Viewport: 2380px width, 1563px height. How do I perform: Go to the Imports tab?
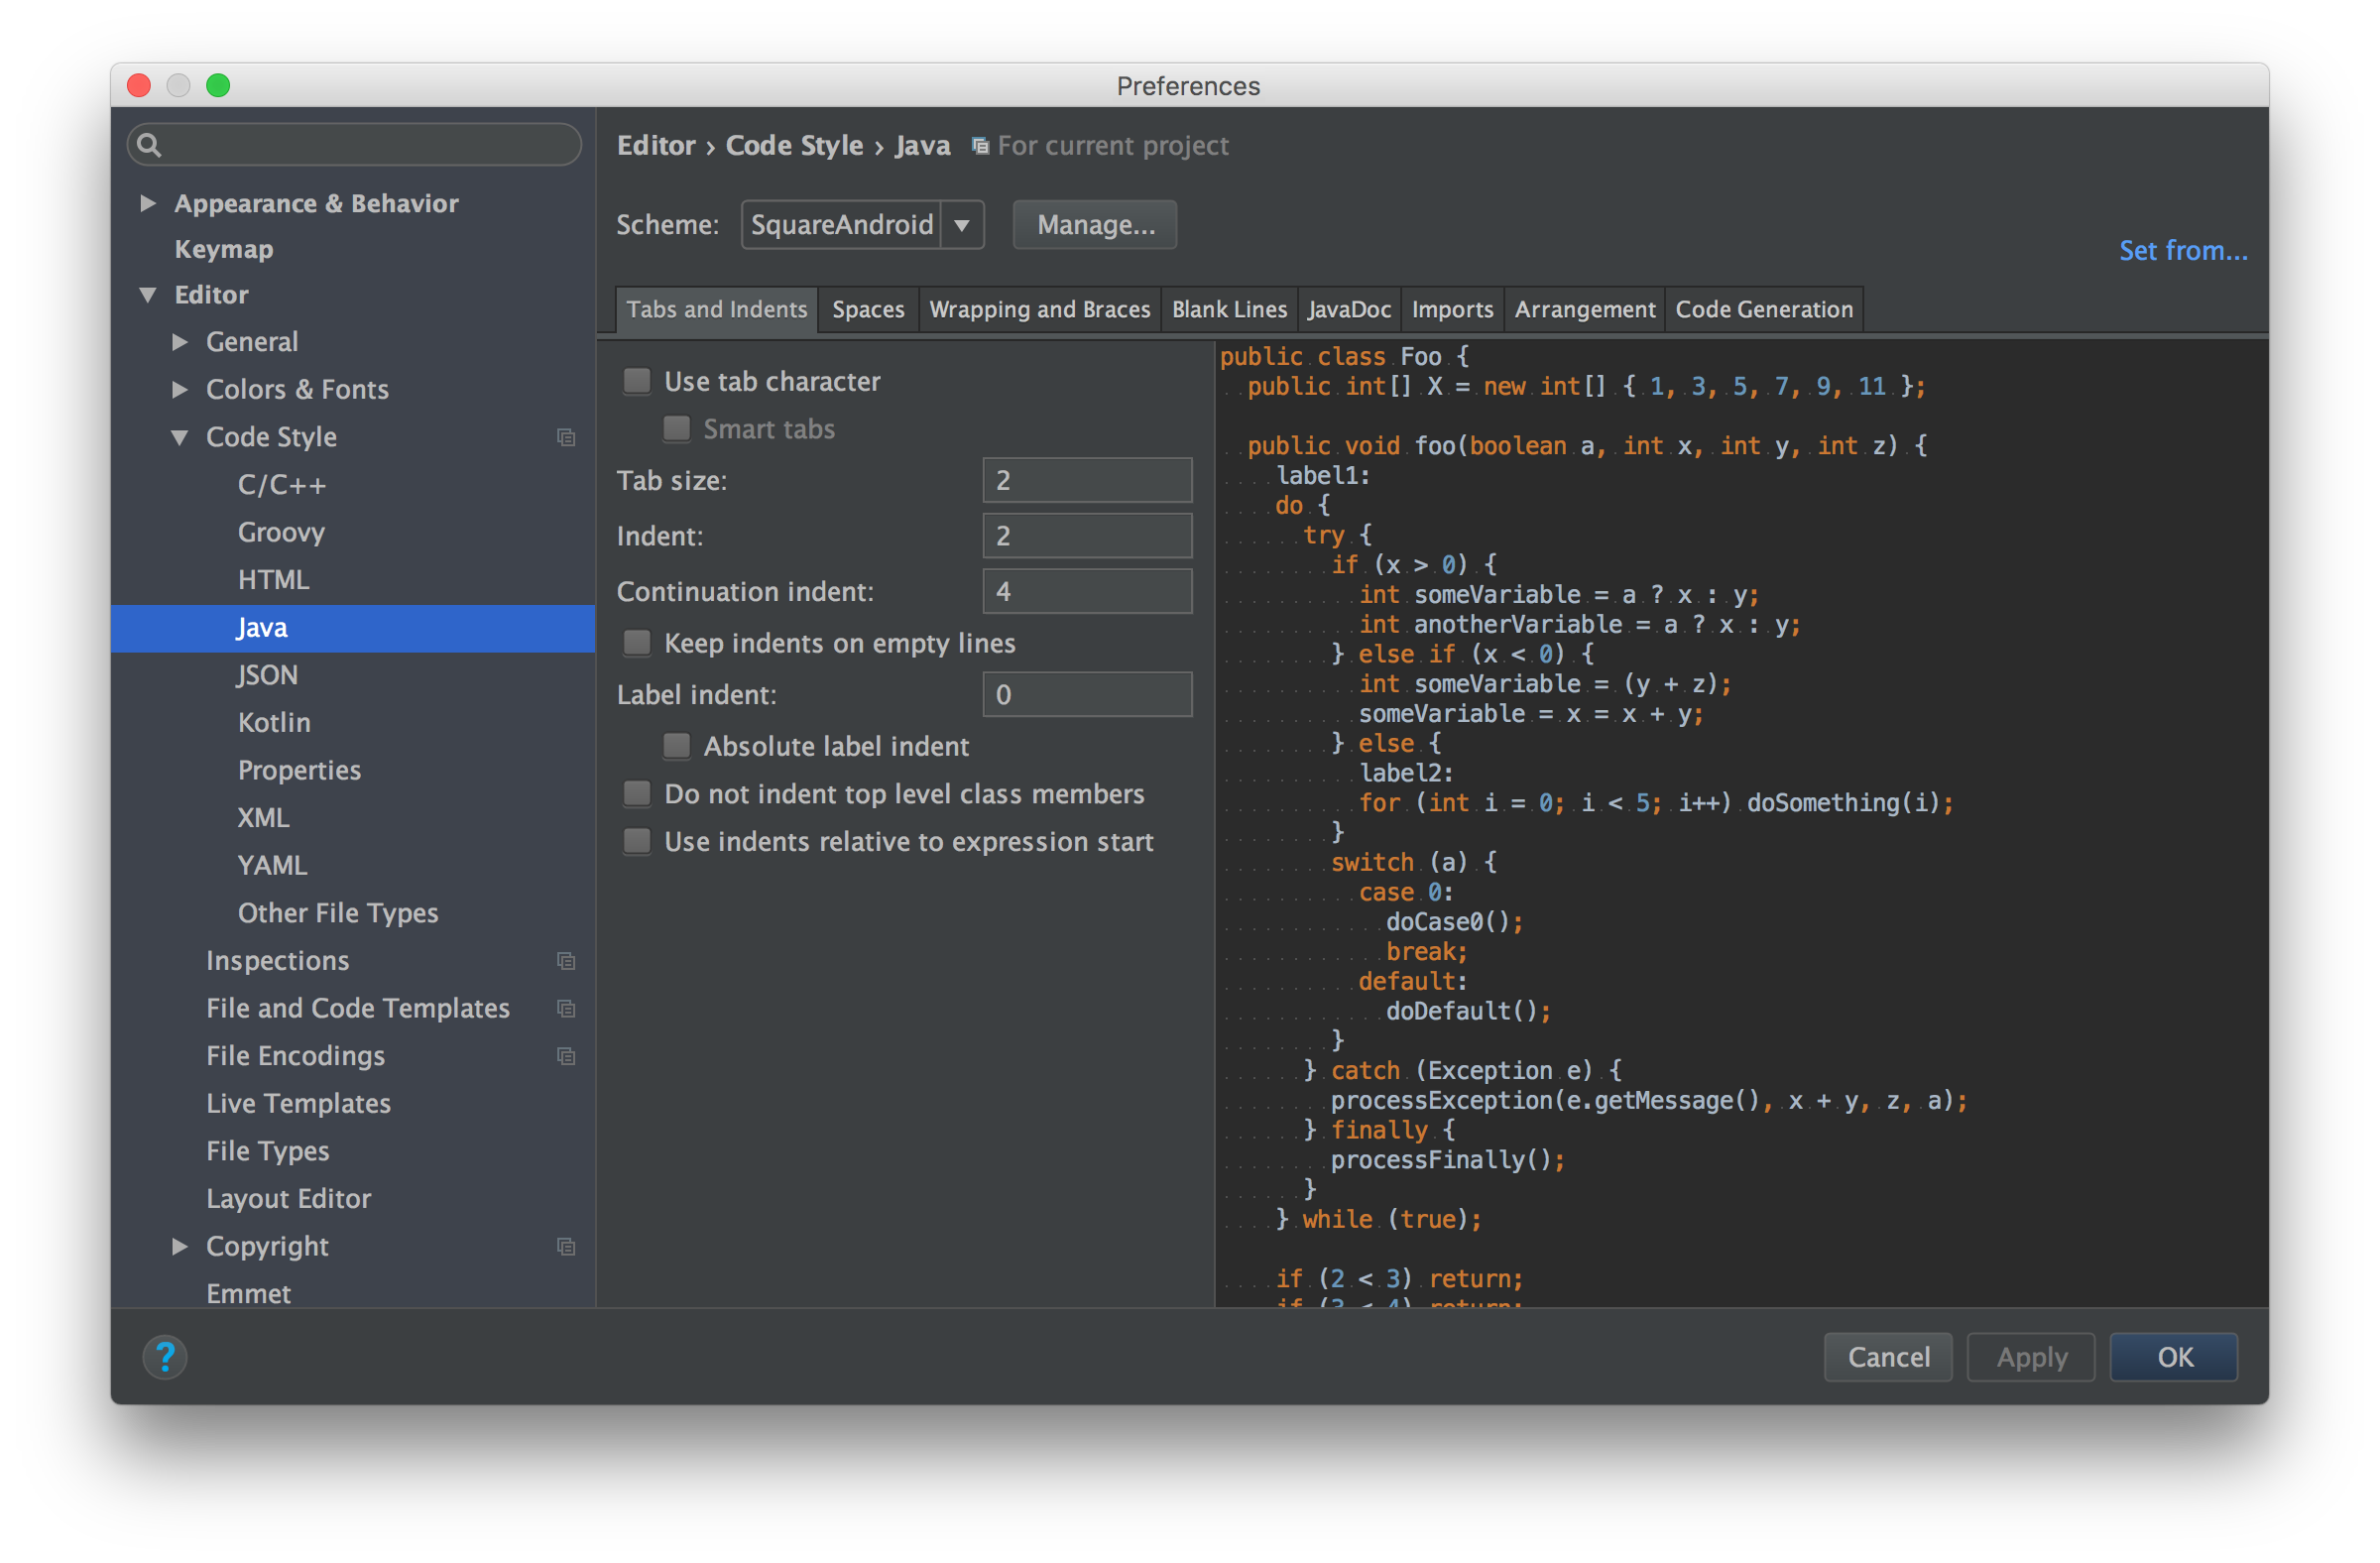click(x=1452, y=310)
